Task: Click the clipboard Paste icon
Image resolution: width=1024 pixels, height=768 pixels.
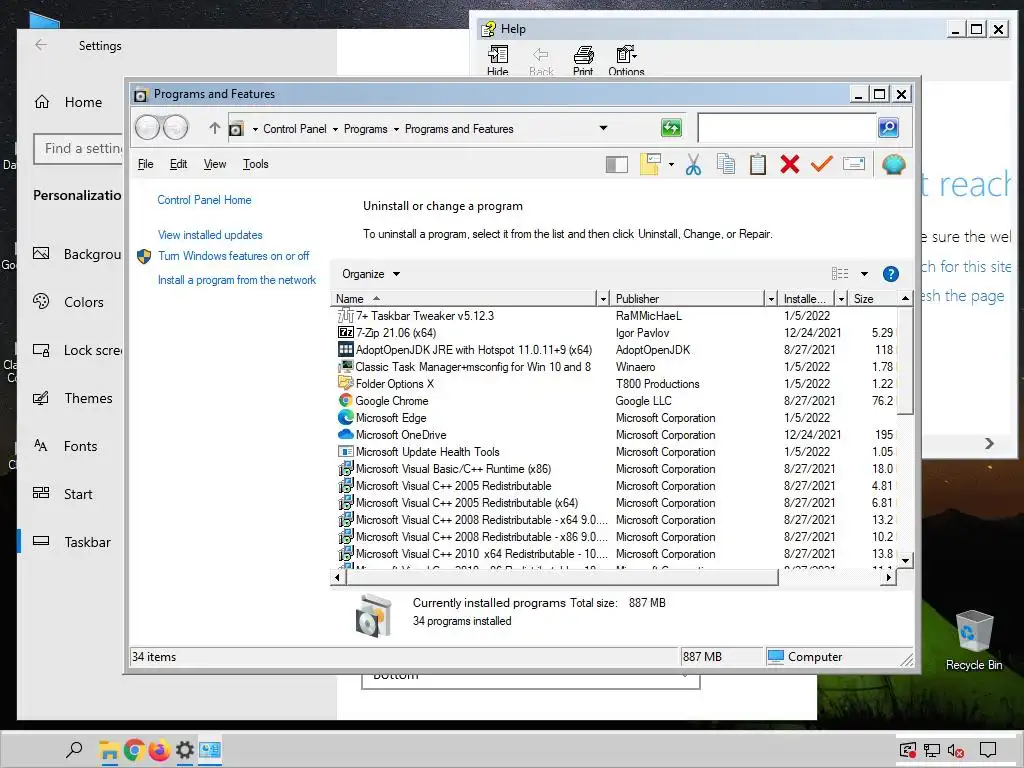Action: [x=758, y=164]
